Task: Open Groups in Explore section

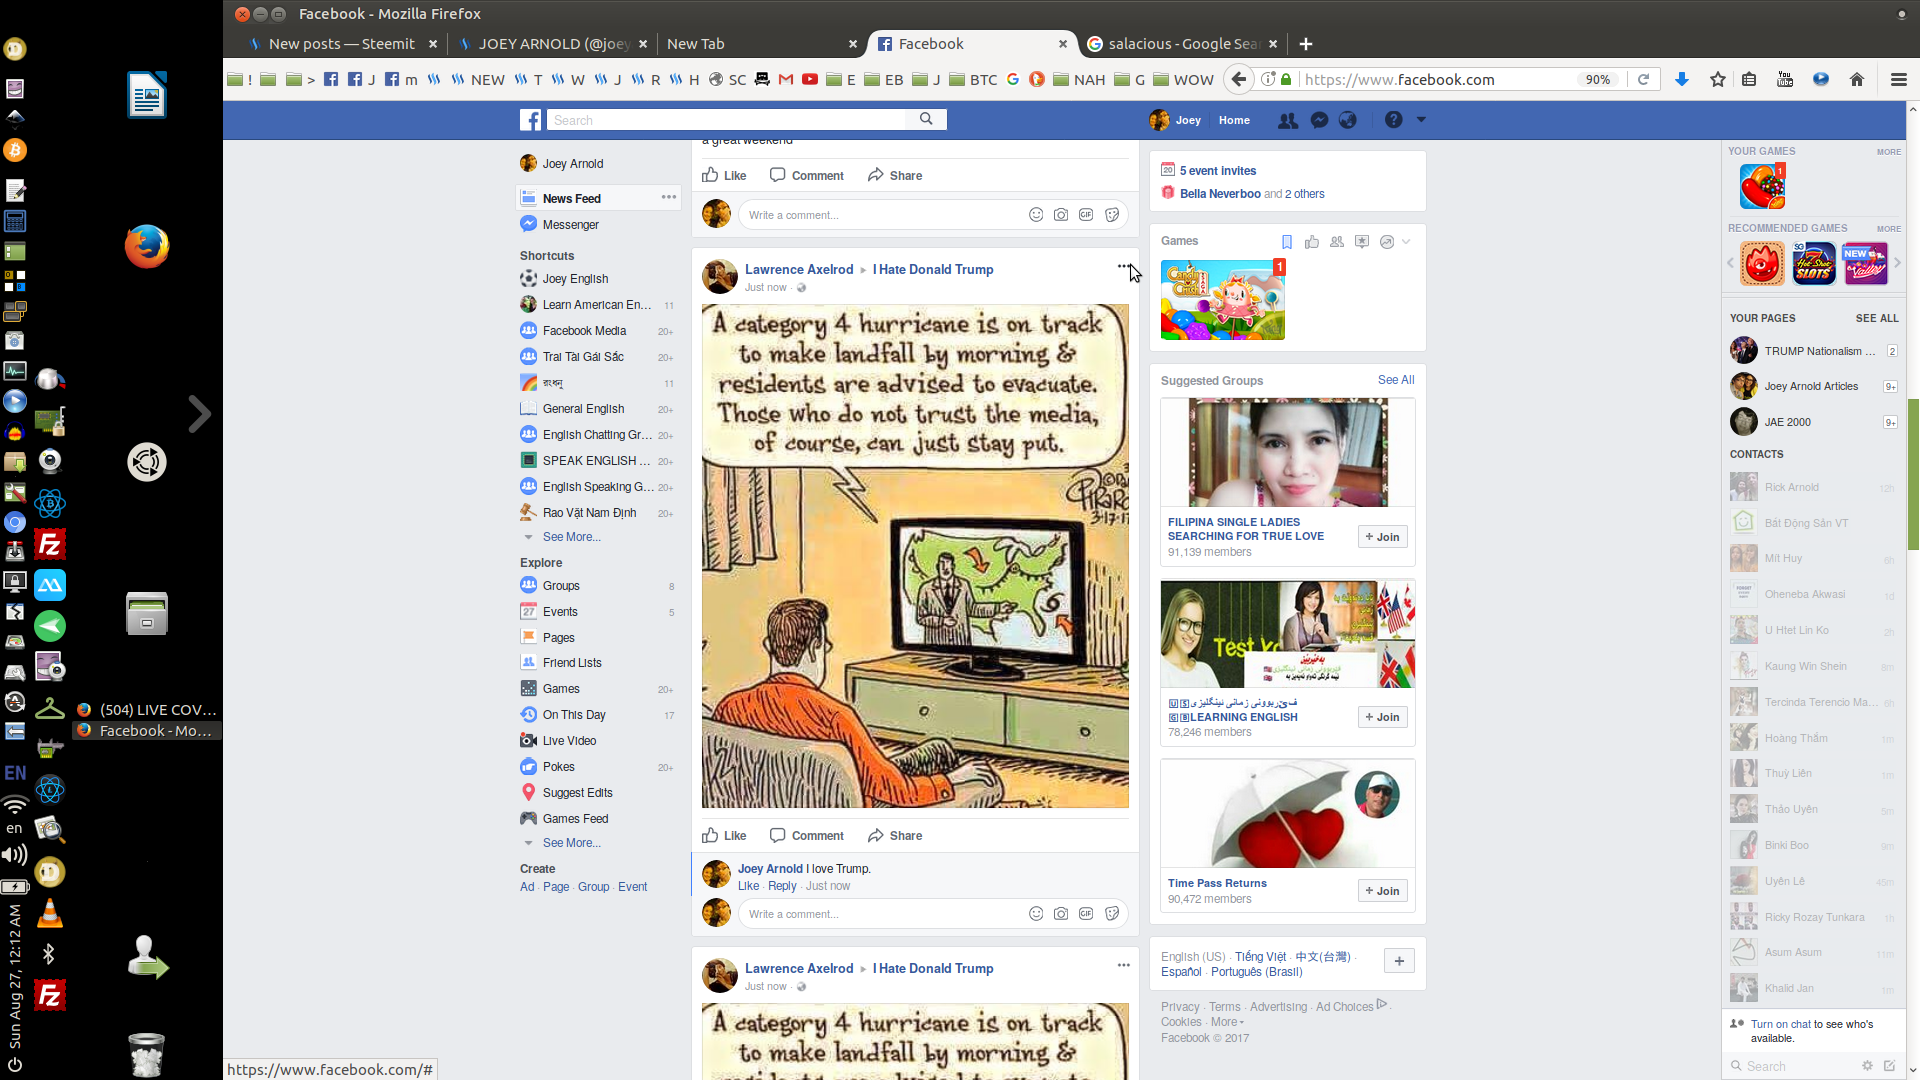Action: [x=561, y=586]
